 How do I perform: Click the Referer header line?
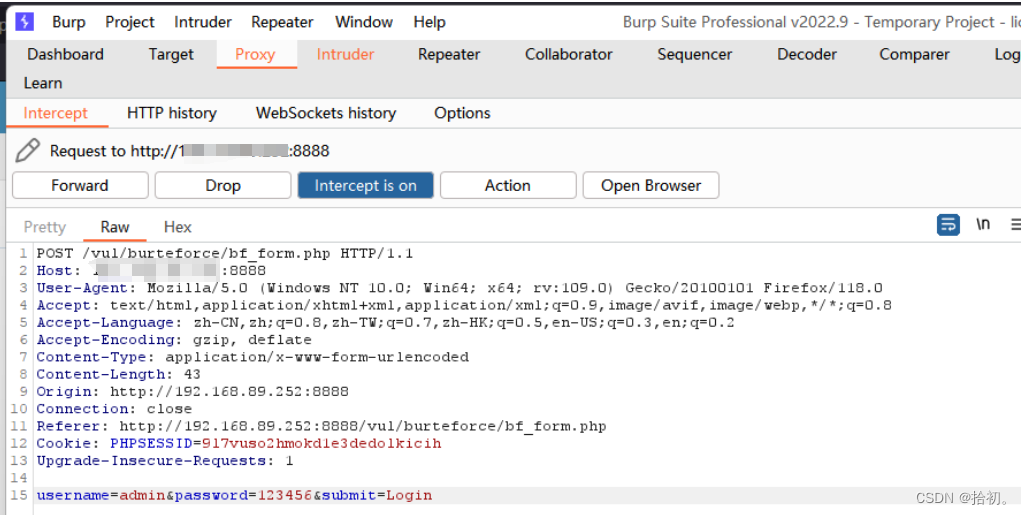[x=321, y=426]
